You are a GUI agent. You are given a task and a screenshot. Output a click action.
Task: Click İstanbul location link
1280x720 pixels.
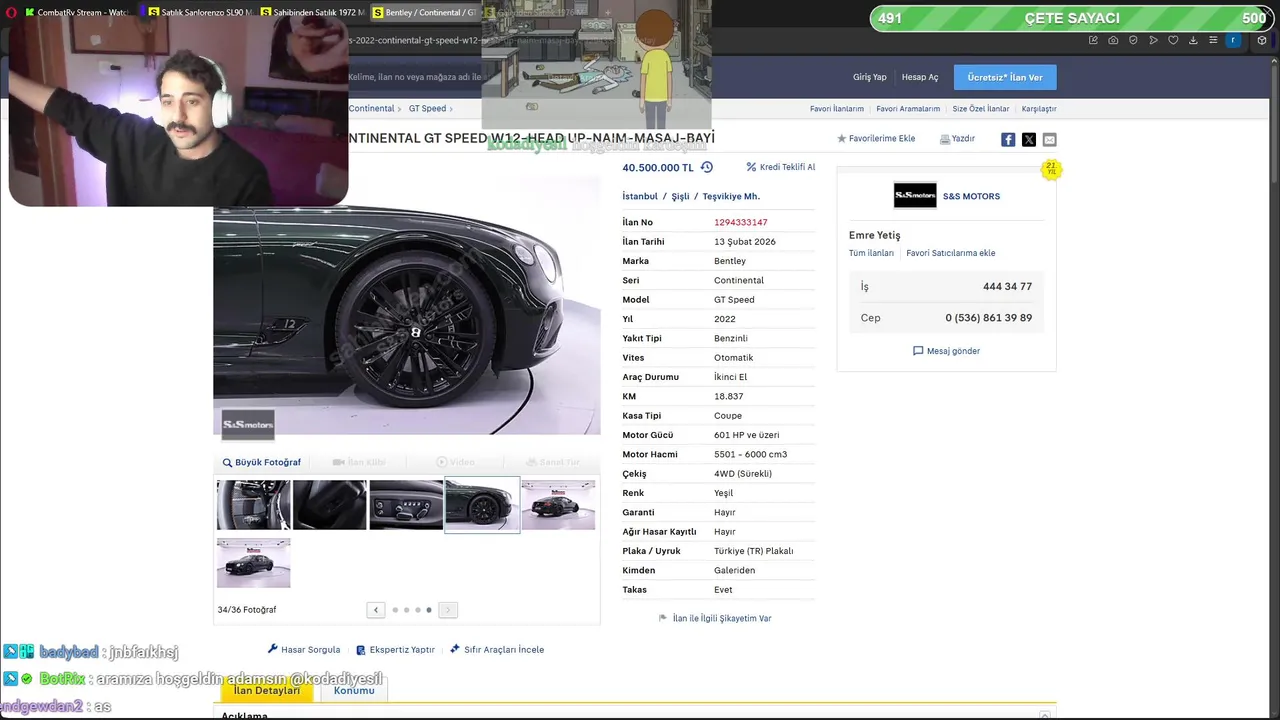(640, 196)
